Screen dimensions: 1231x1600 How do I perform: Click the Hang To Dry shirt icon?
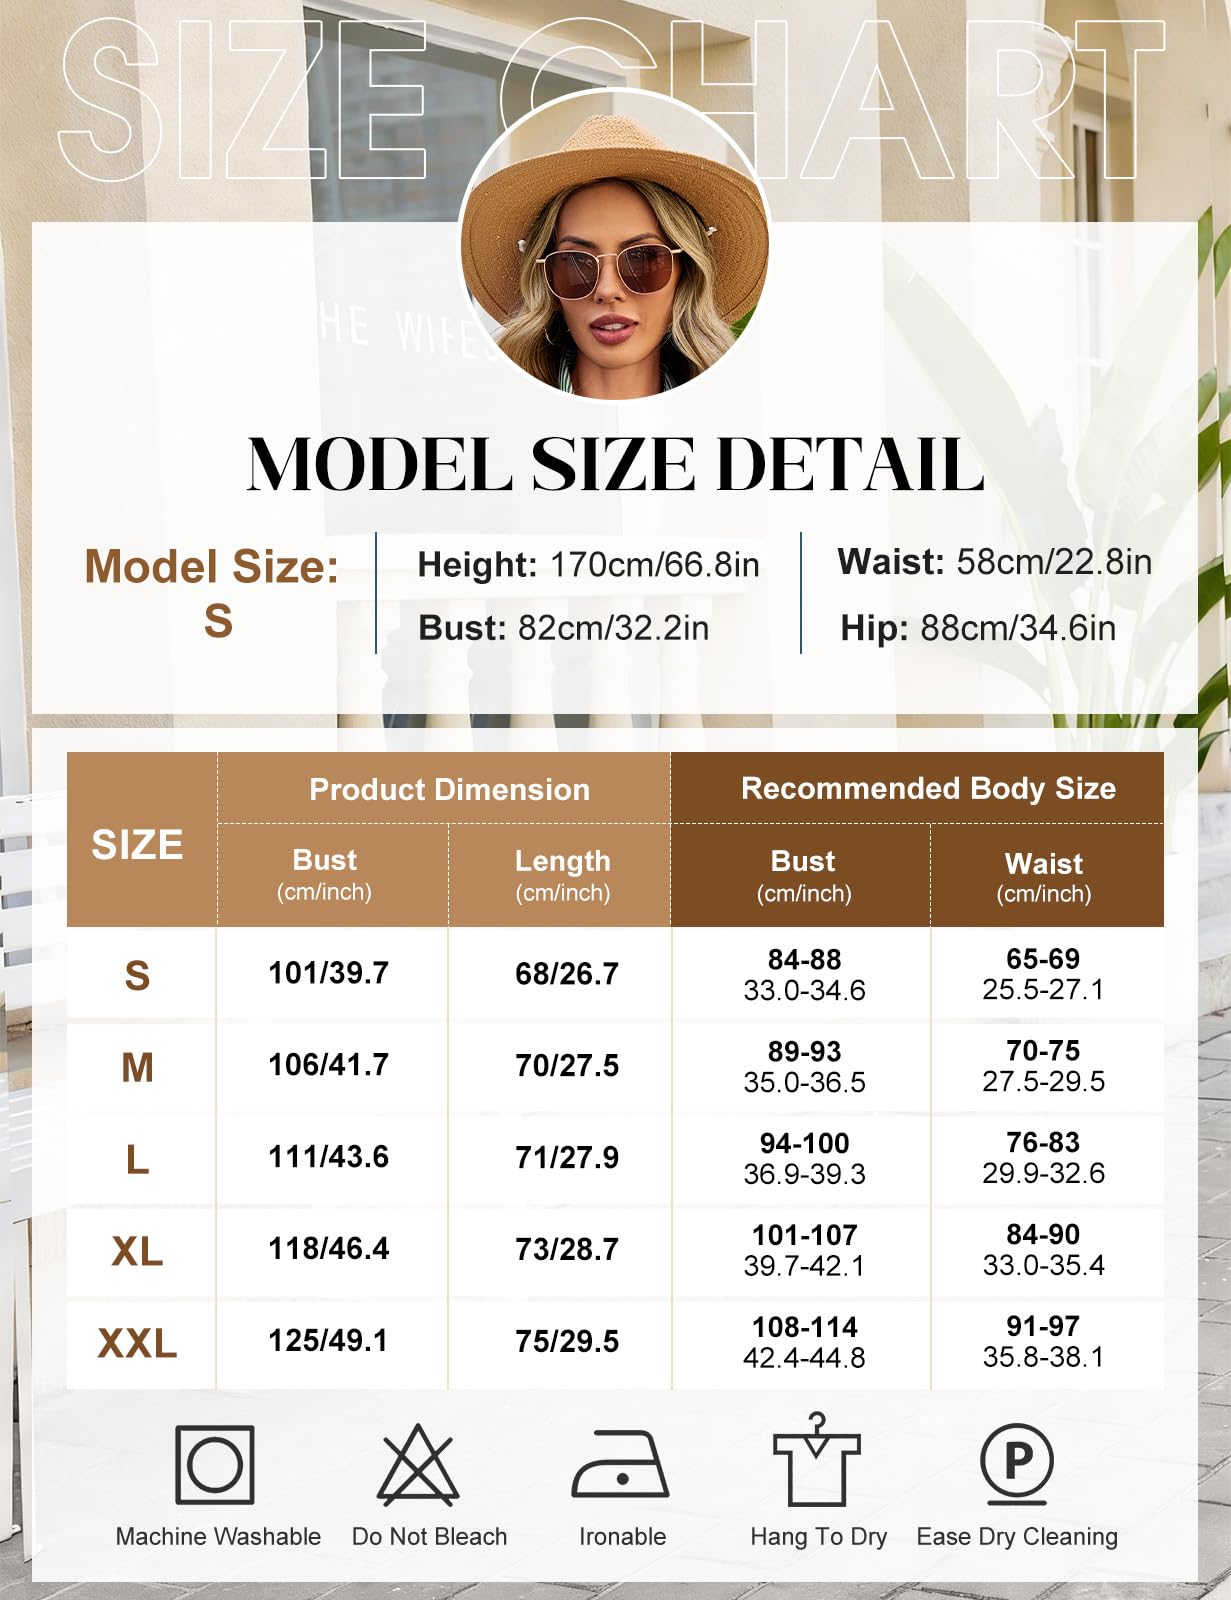(x=817, y=1460)
